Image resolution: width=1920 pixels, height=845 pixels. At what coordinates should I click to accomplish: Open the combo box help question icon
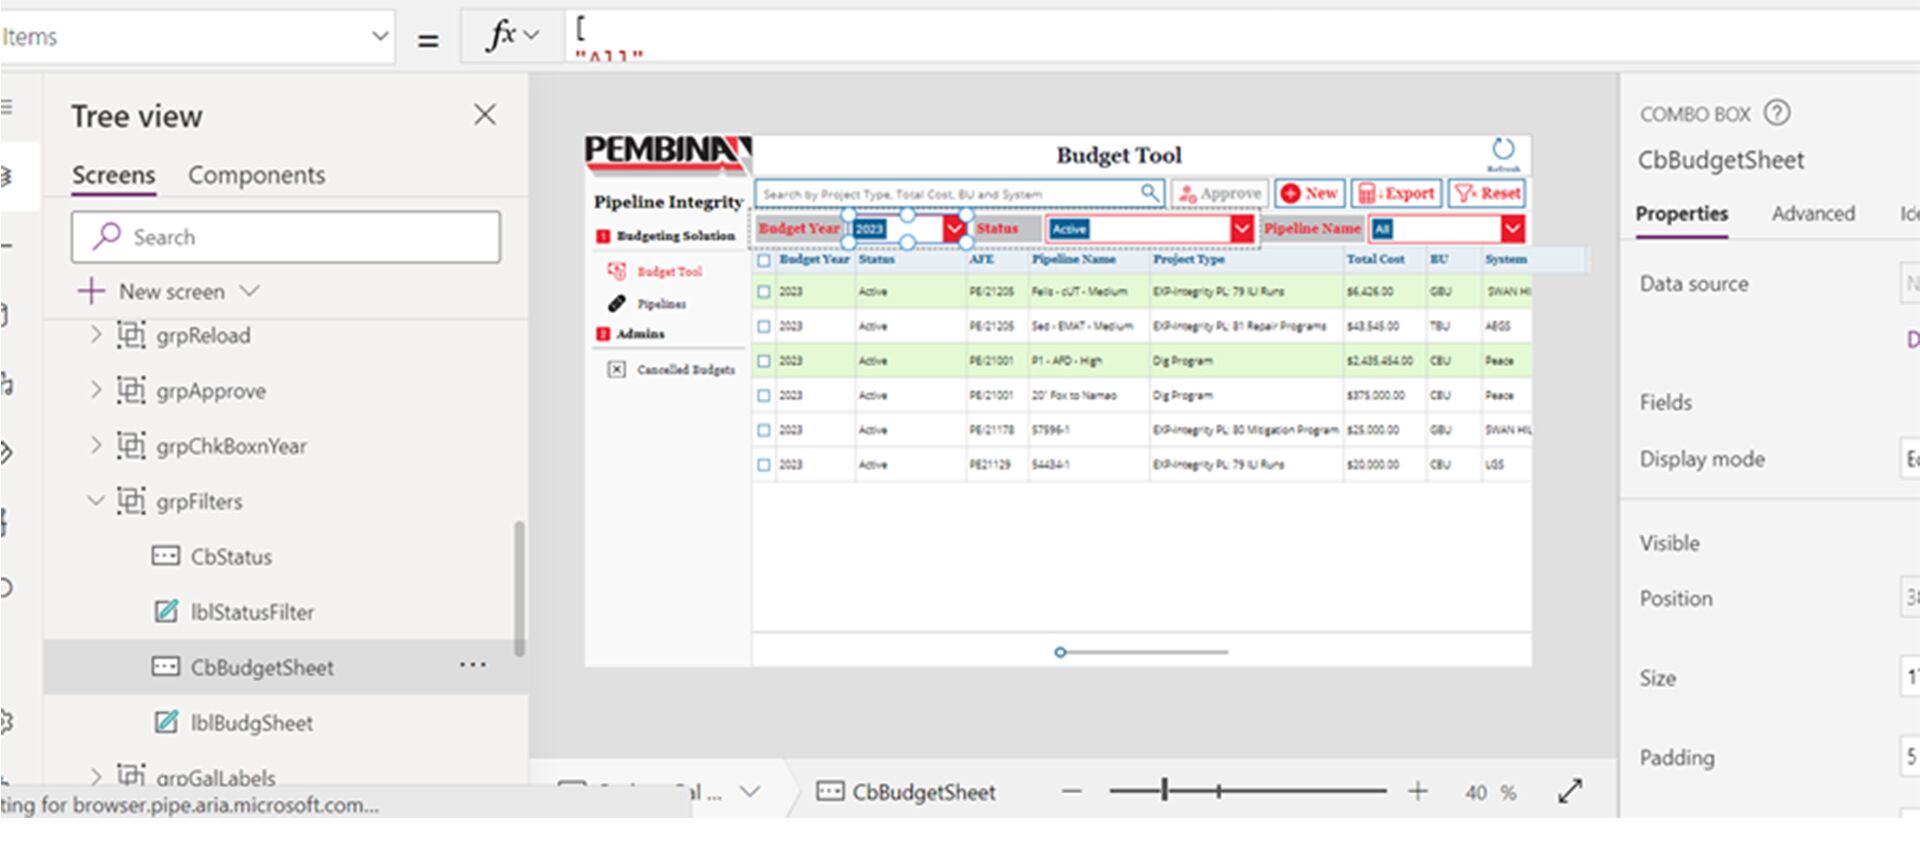point(1776,113)
